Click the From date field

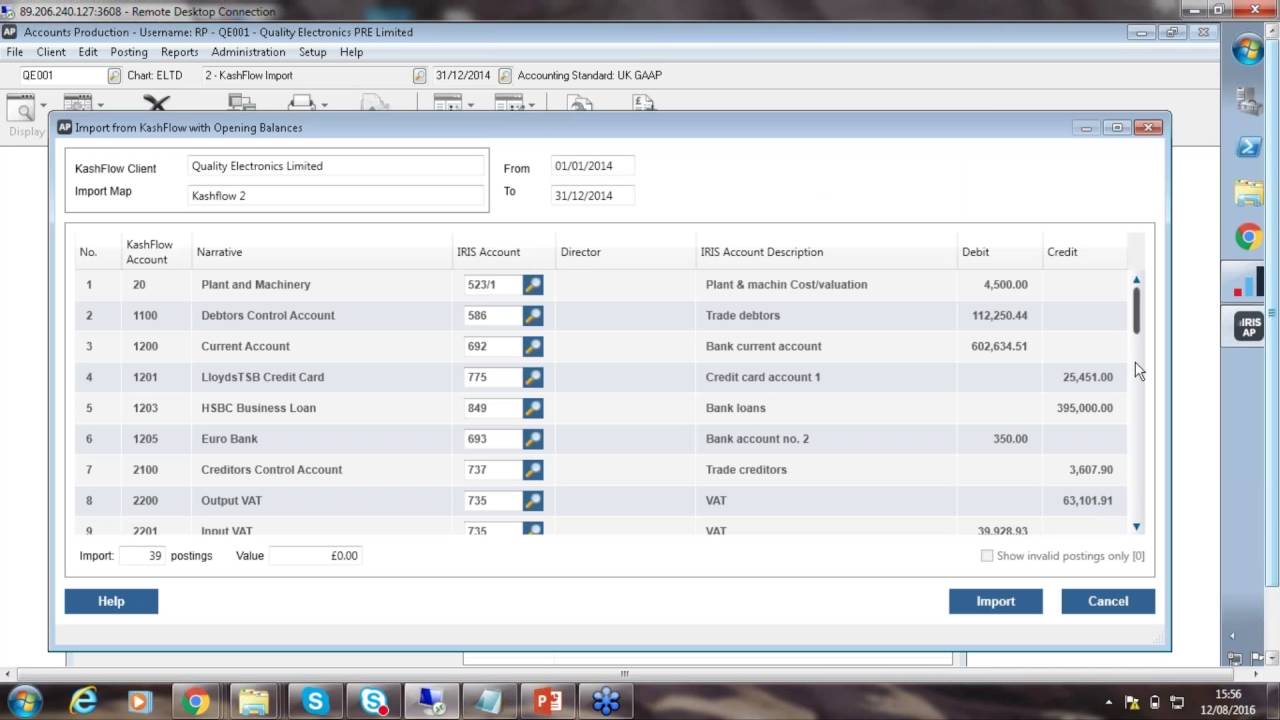click(x=592, y=166)
